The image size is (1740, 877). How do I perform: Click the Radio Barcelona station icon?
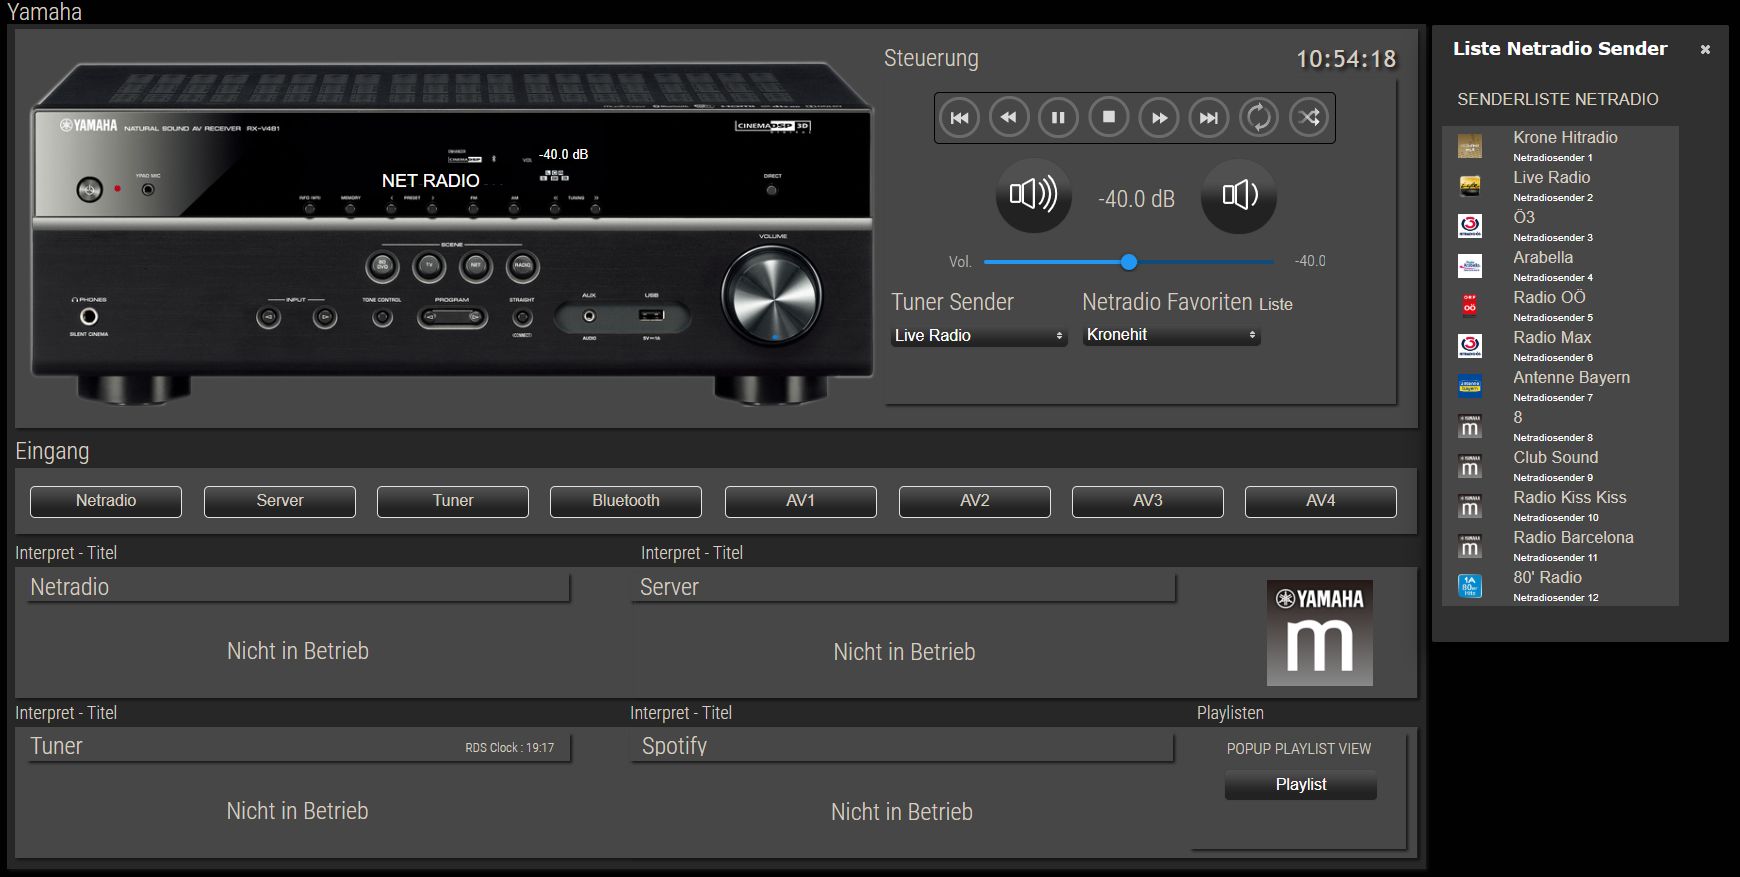tap(1470, 546)
